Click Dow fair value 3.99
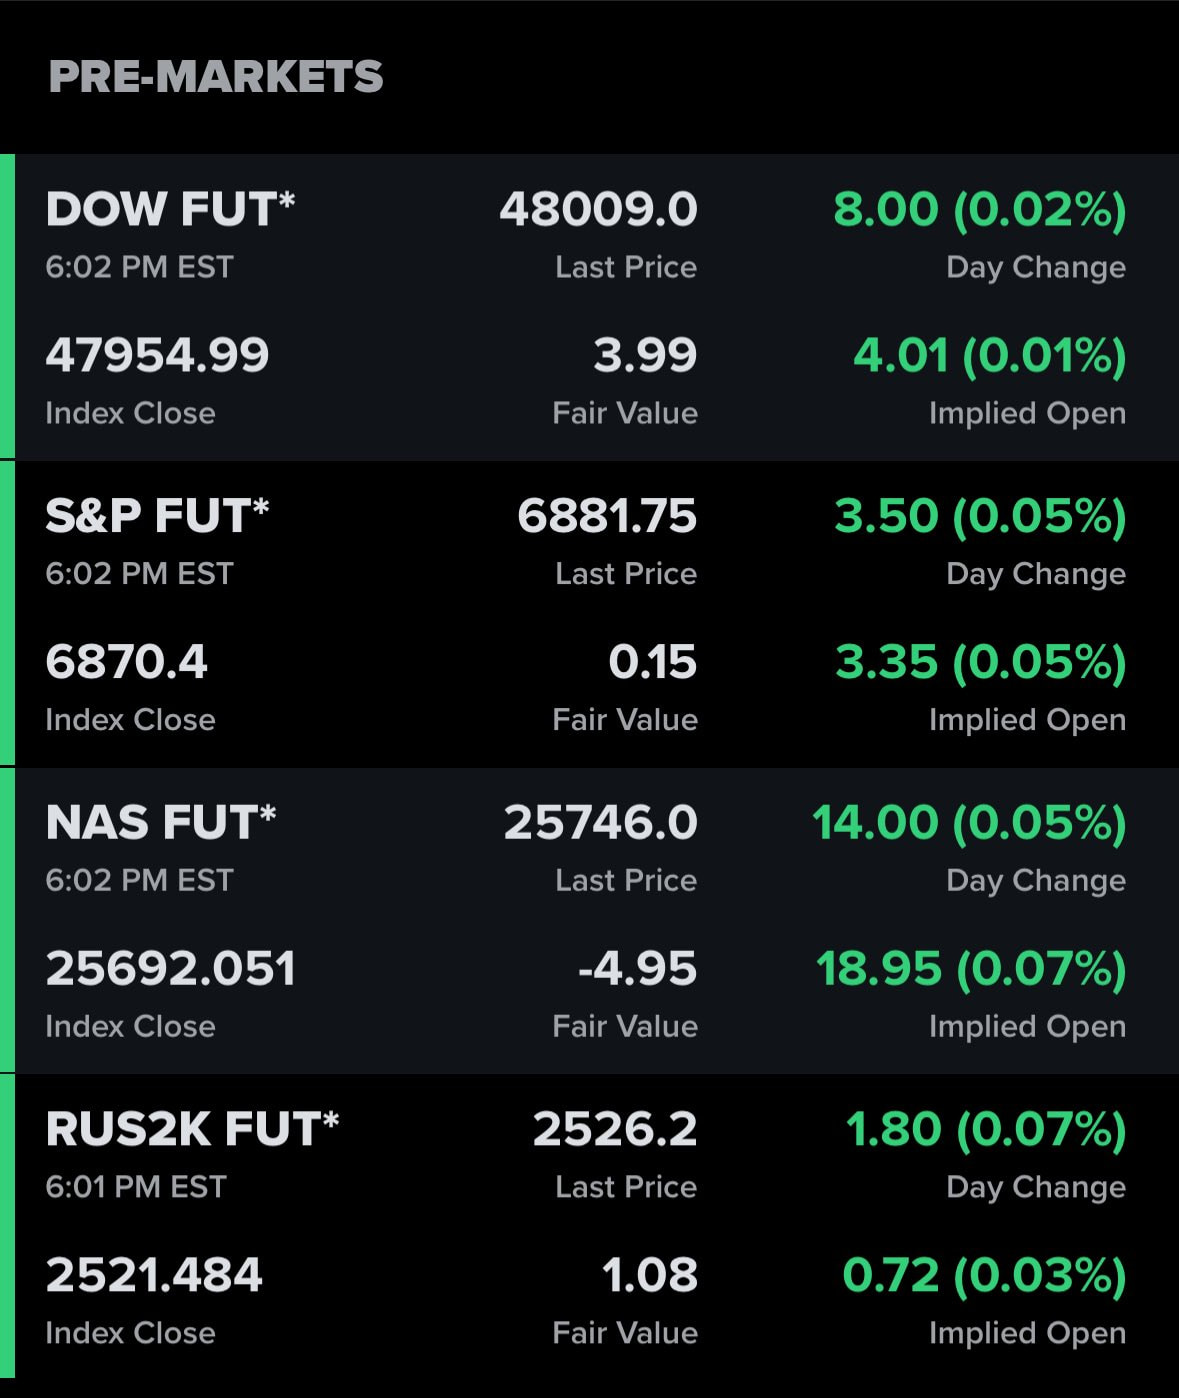 645,356
